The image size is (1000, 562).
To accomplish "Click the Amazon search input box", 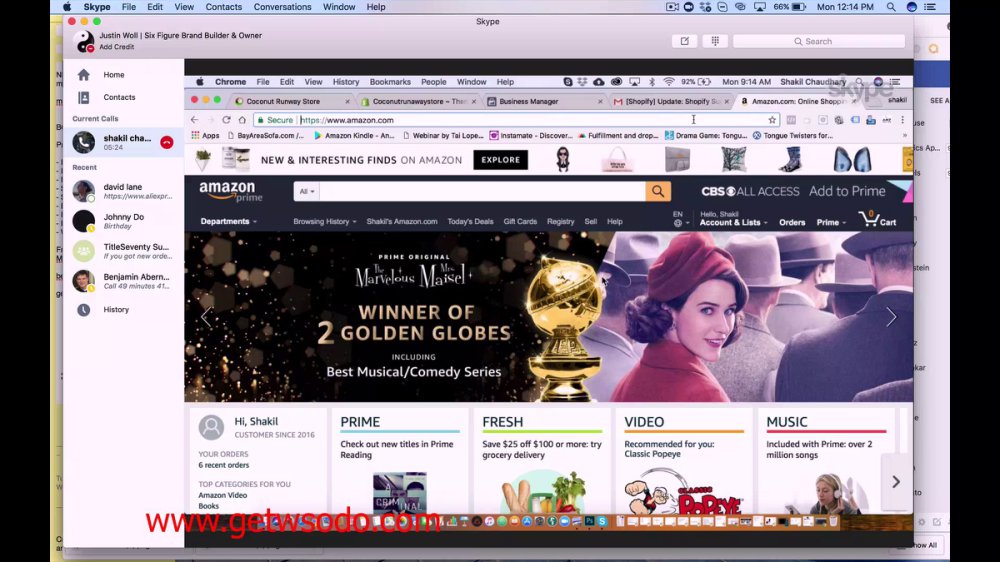I will pyautogui.click(x=482, y=191).
